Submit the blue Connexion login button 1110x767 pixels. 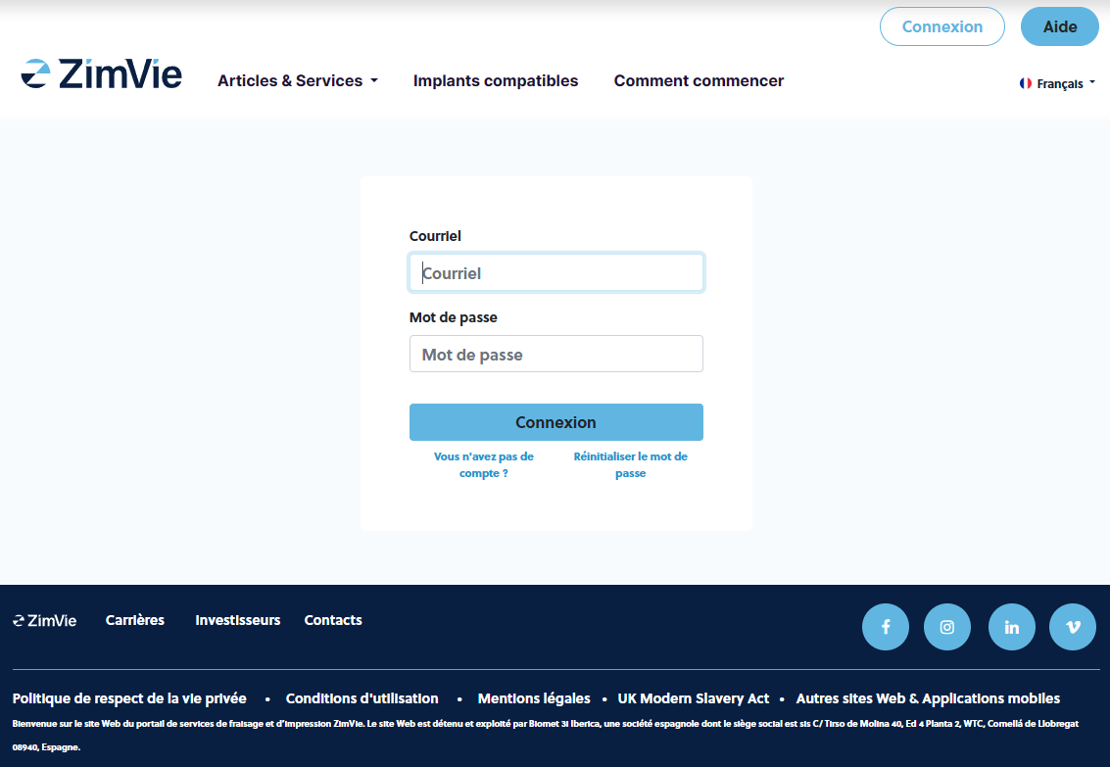click(556, 422)
